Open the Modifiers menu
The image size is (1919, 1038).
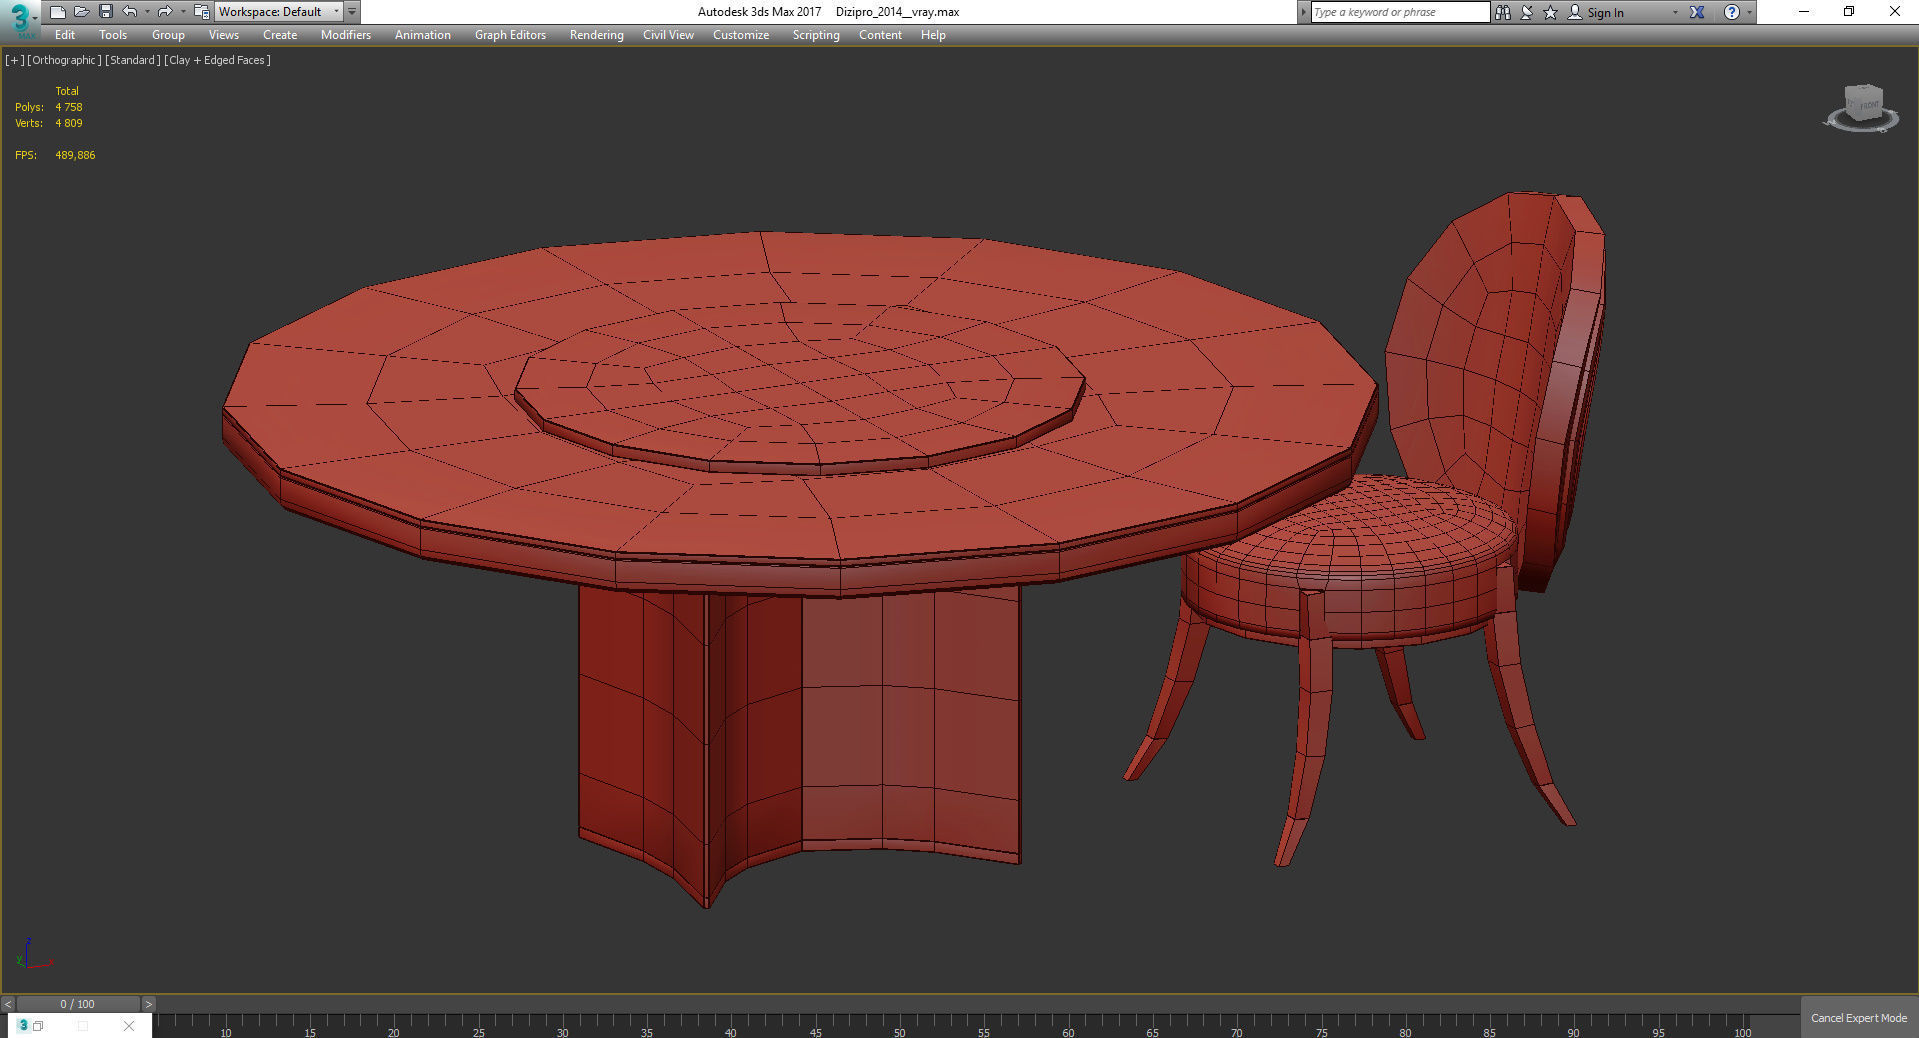[346, 35]
